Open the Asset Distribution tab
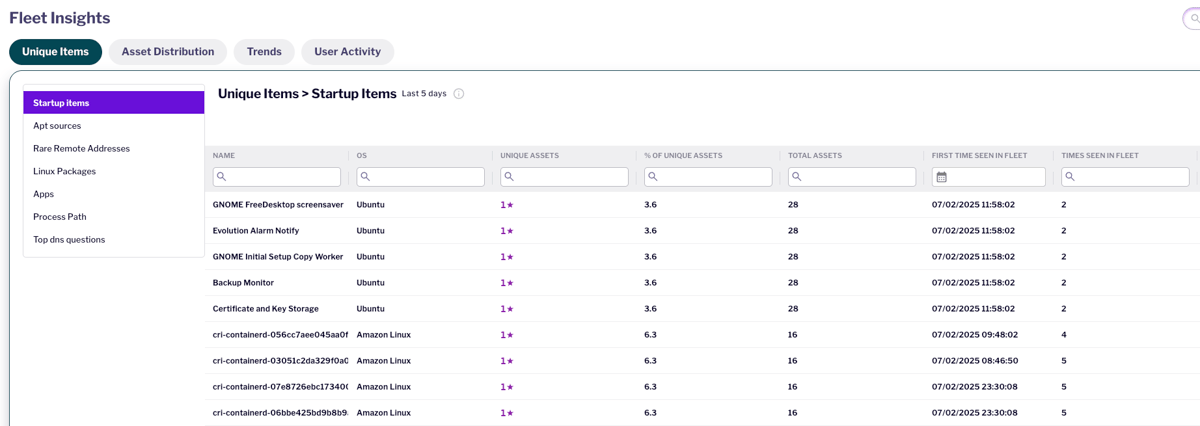The width and height of the screenshot is (1200, 426). point(168,52)
